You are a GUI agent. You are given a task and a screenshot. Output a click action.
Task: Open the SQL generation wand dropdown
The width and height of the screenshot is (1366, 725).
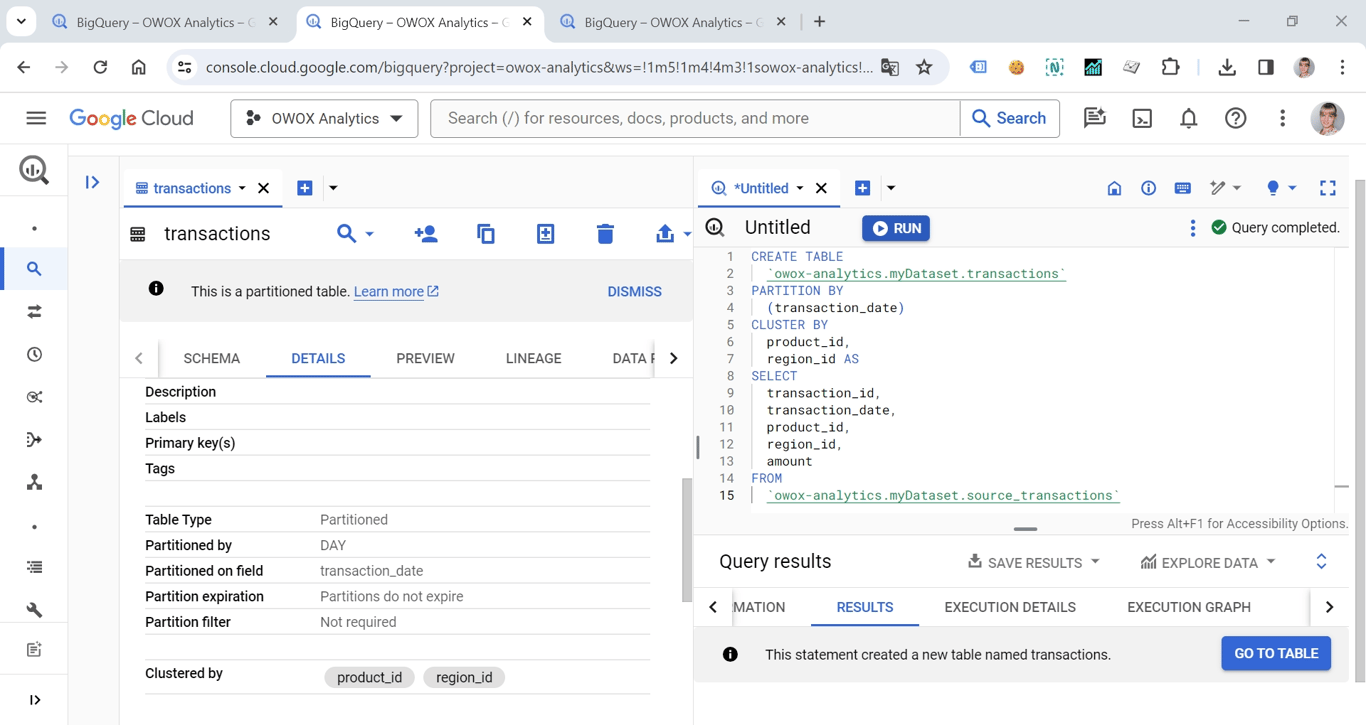(1225, 188)
